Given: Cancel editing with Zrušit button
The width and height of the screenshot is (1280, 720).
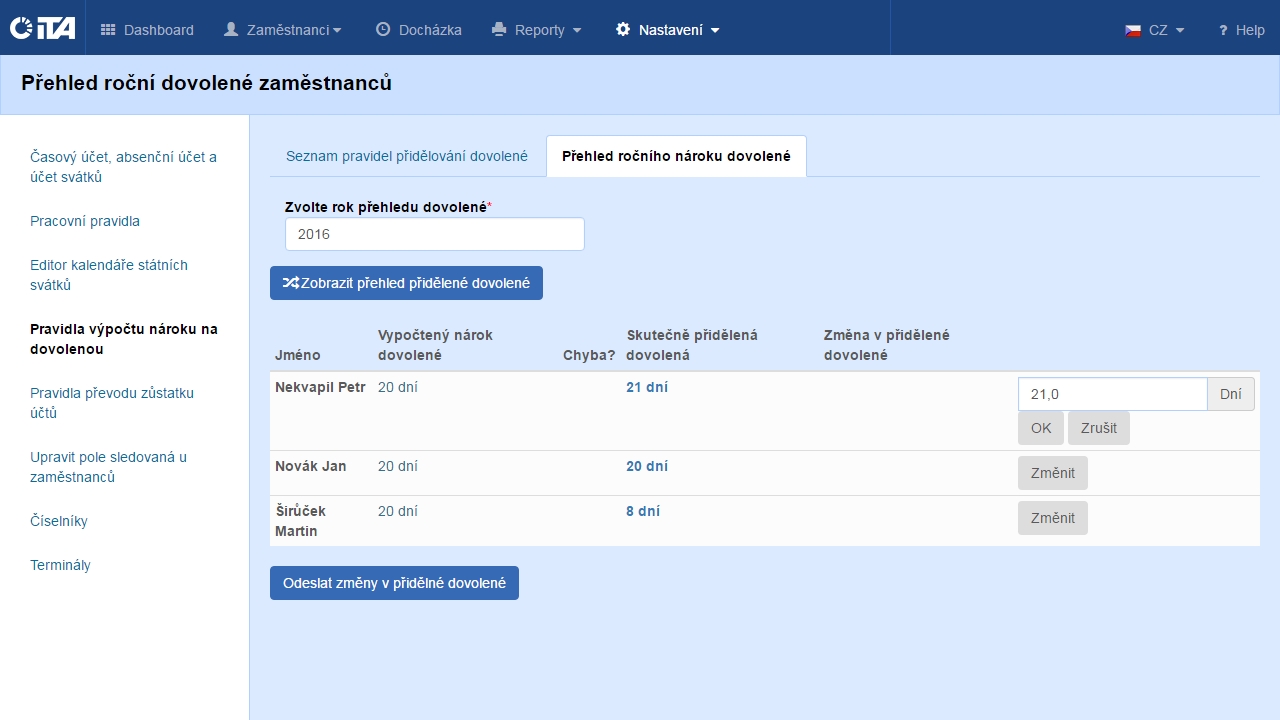Looking at the screenshot, I should (x=1098, y=428).
